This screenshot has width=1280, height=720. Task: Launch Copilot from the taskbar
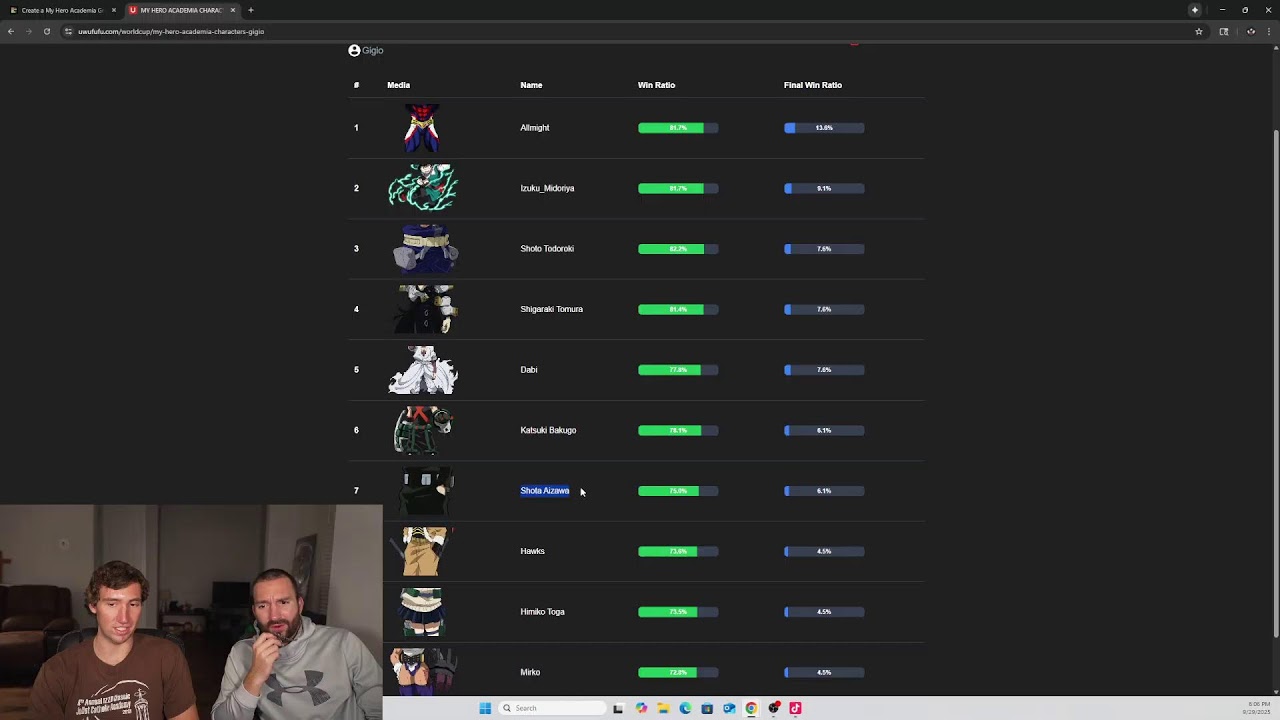click(641, 708)
